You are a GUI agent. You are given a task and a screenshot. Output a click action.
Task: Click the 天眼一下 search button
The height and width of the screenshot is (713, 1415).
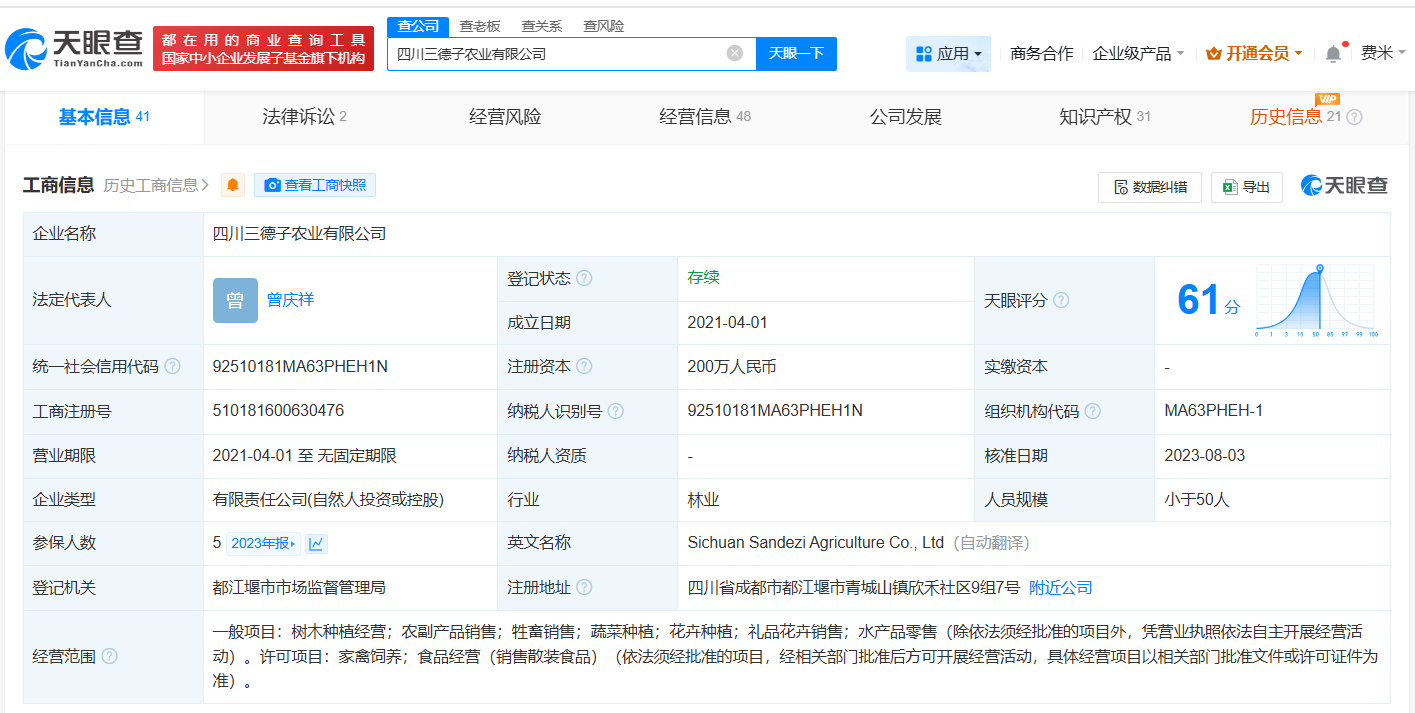pyautogui.click(x=797, y=53)
